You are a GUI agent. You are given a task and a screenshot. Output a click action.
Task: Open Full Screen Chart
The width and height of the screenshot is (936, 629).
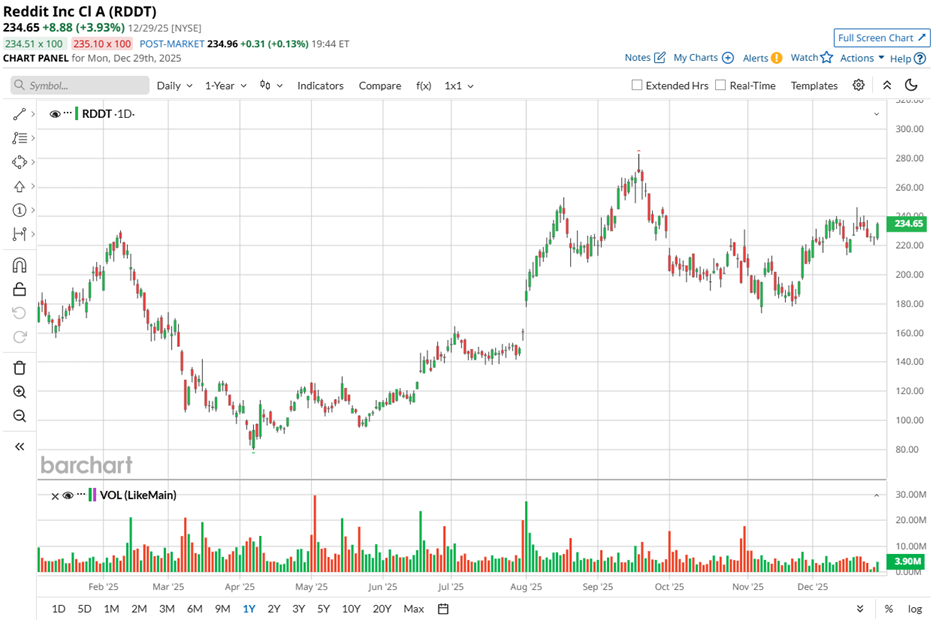(882, 38)
